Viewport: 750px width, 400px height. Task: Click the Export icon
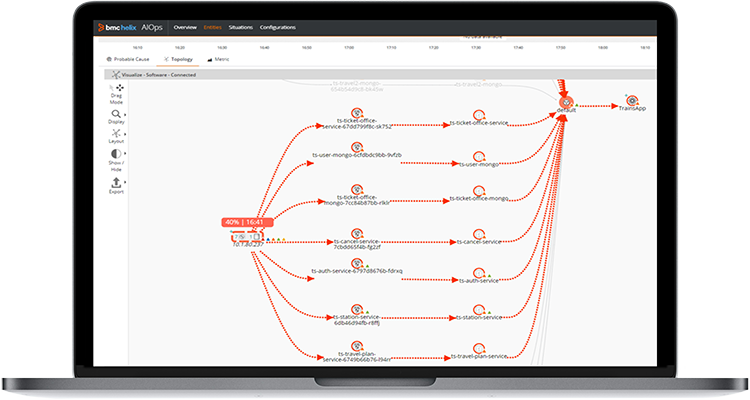pyautogui.click(x=116, y=183)
